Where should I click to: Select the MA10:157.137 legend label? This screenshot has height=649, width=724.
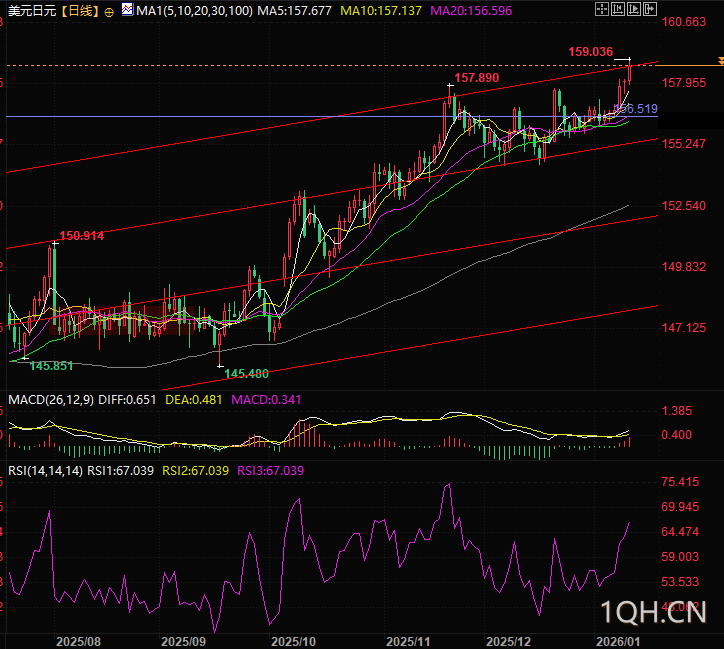click(381, 11)
